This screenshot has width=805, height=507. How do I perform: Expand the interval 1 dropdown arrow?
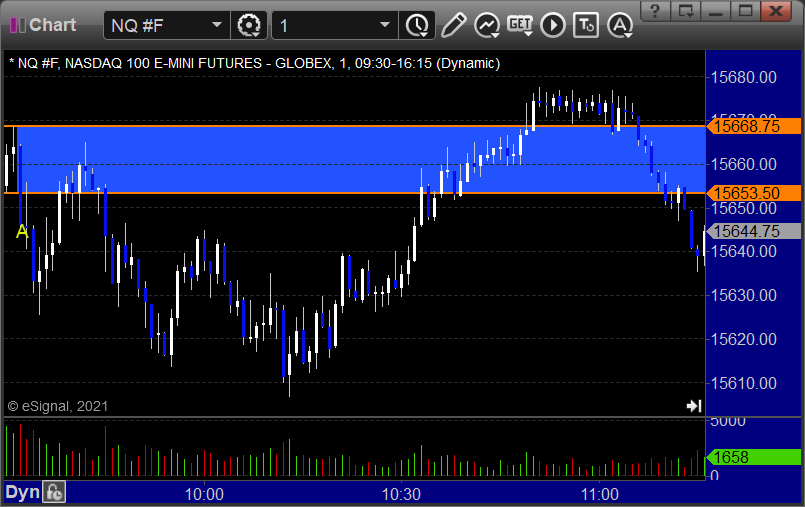385,25
